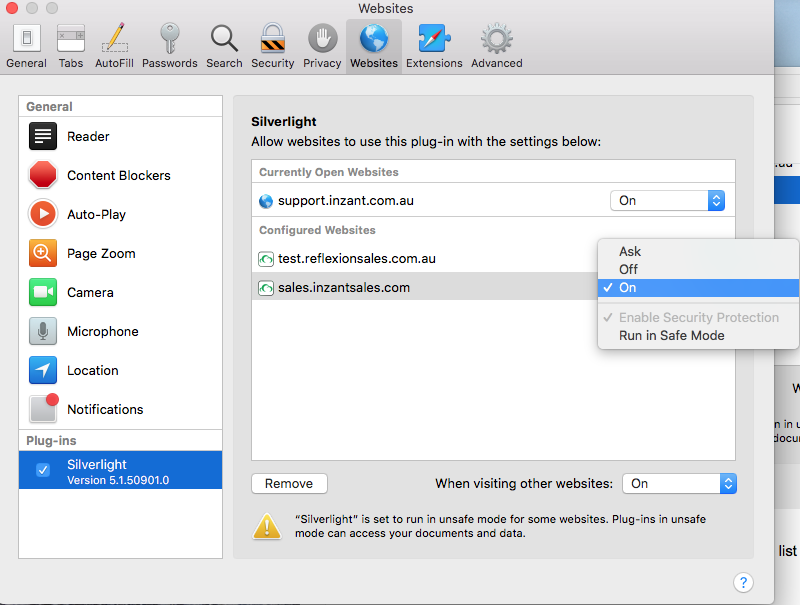Open the help question mark button
The width and height of the screenshot is (800, 605).
(743, 582)
